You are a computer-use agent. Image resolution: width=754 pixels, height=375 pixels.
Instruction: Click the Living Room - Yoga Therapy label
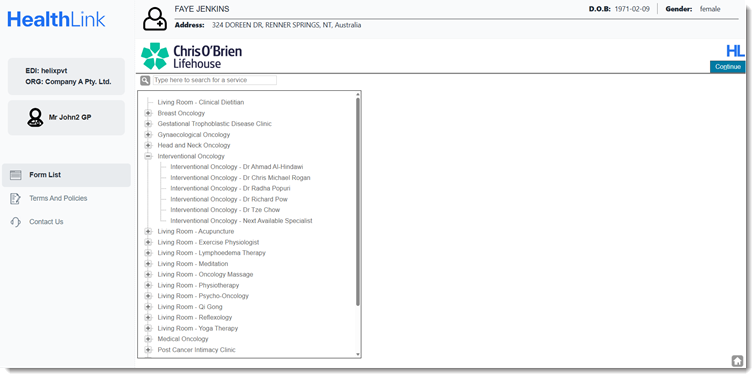tap(198, 328)
